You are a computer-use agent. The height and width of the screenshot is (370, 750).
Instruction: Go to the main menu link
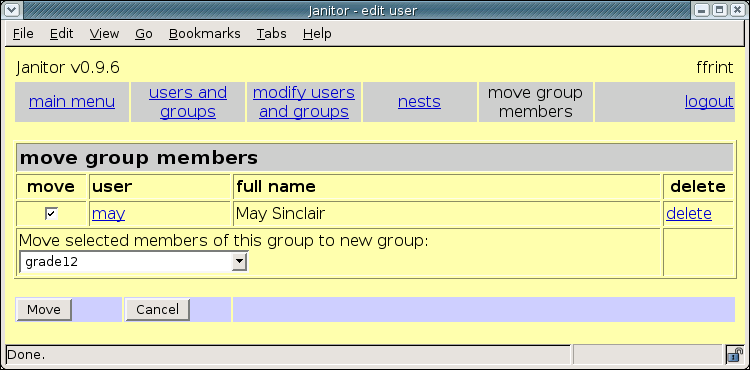click(72, 102)
